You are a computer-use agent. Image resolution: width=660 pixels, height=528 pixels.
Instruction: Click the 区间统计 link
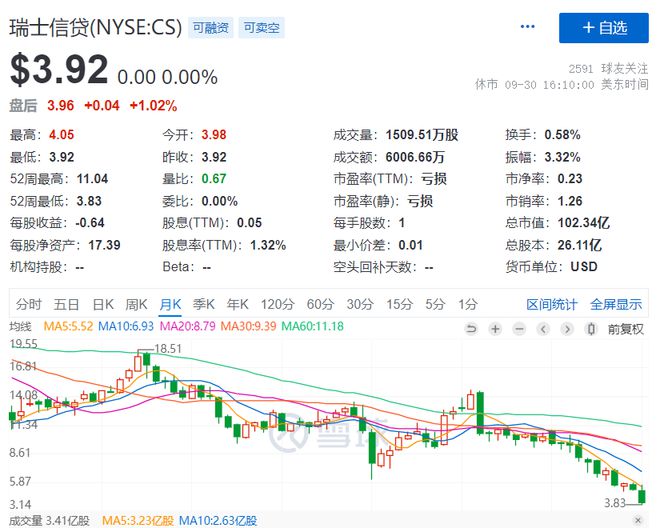click(552, 304)
